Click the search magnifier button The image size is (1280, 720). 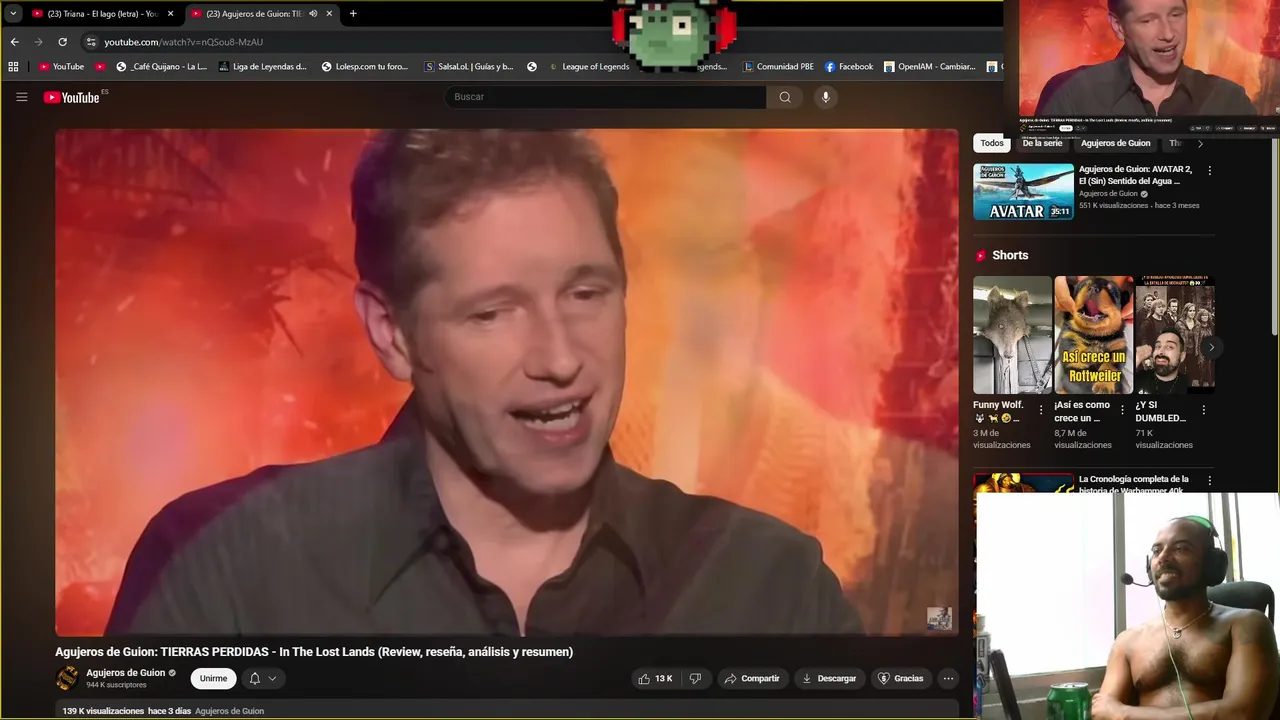pos(785,97)
